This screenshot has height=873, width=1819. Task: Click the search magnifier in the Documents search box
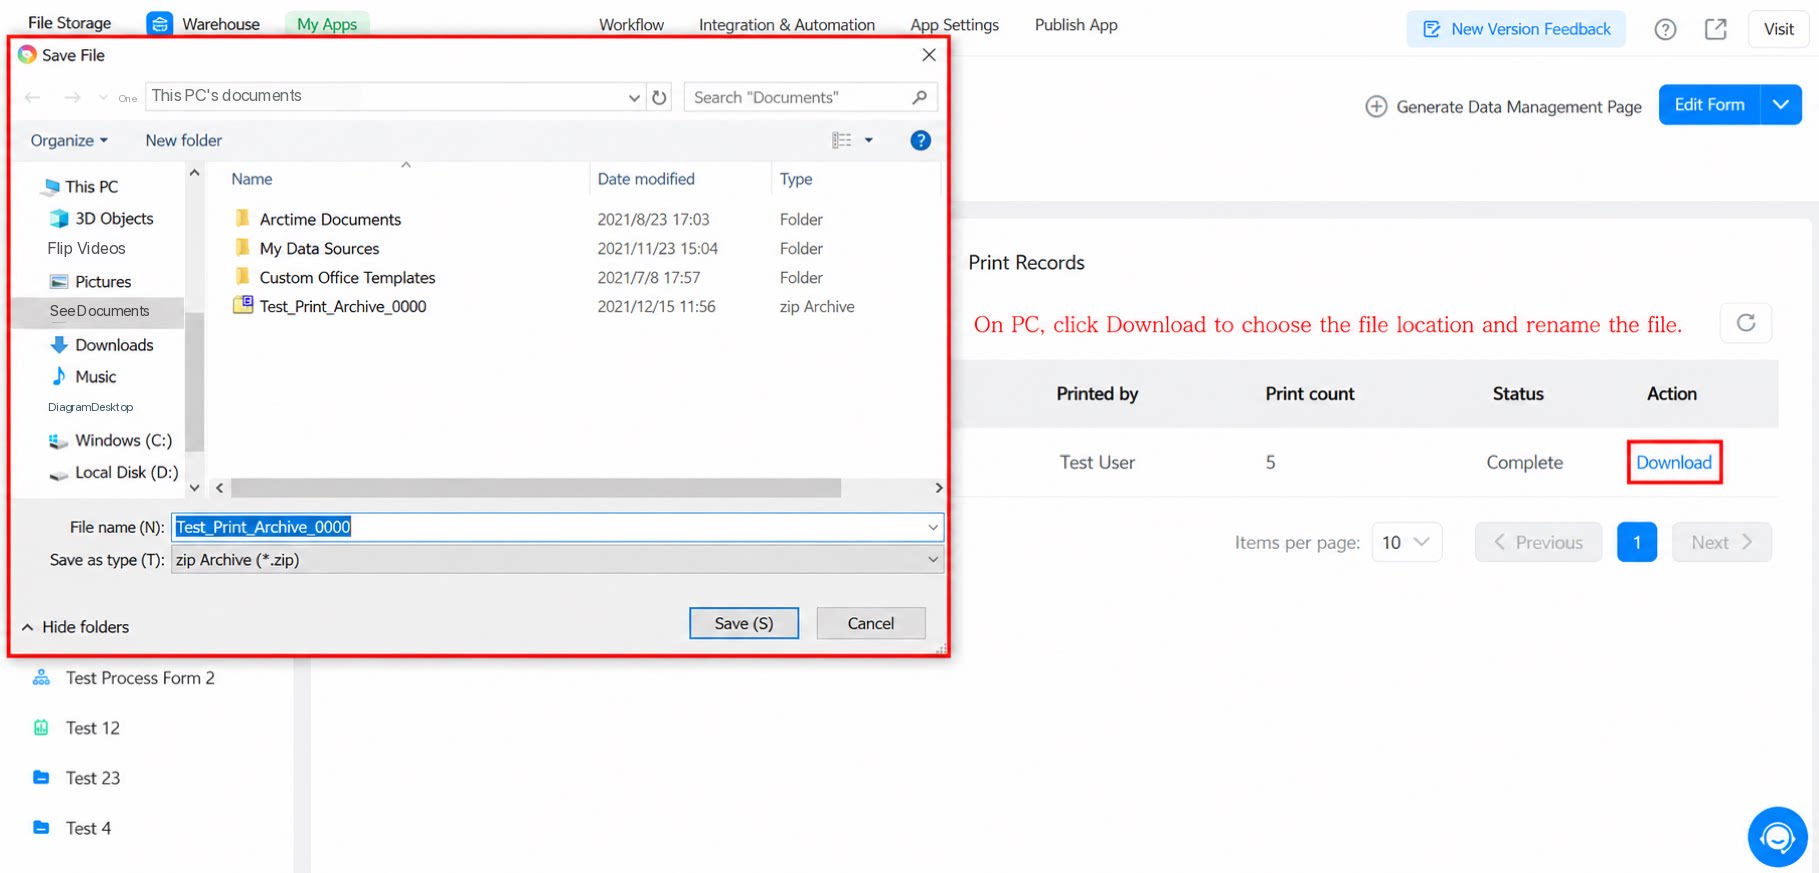(x=919, y=97)
